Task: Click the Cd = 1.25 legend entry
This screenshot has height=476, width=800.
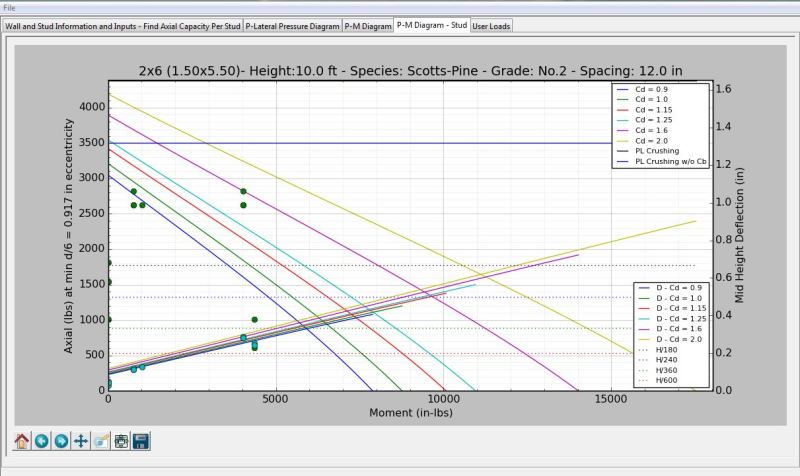Action: pyautogui.click(x=644, y=120)
